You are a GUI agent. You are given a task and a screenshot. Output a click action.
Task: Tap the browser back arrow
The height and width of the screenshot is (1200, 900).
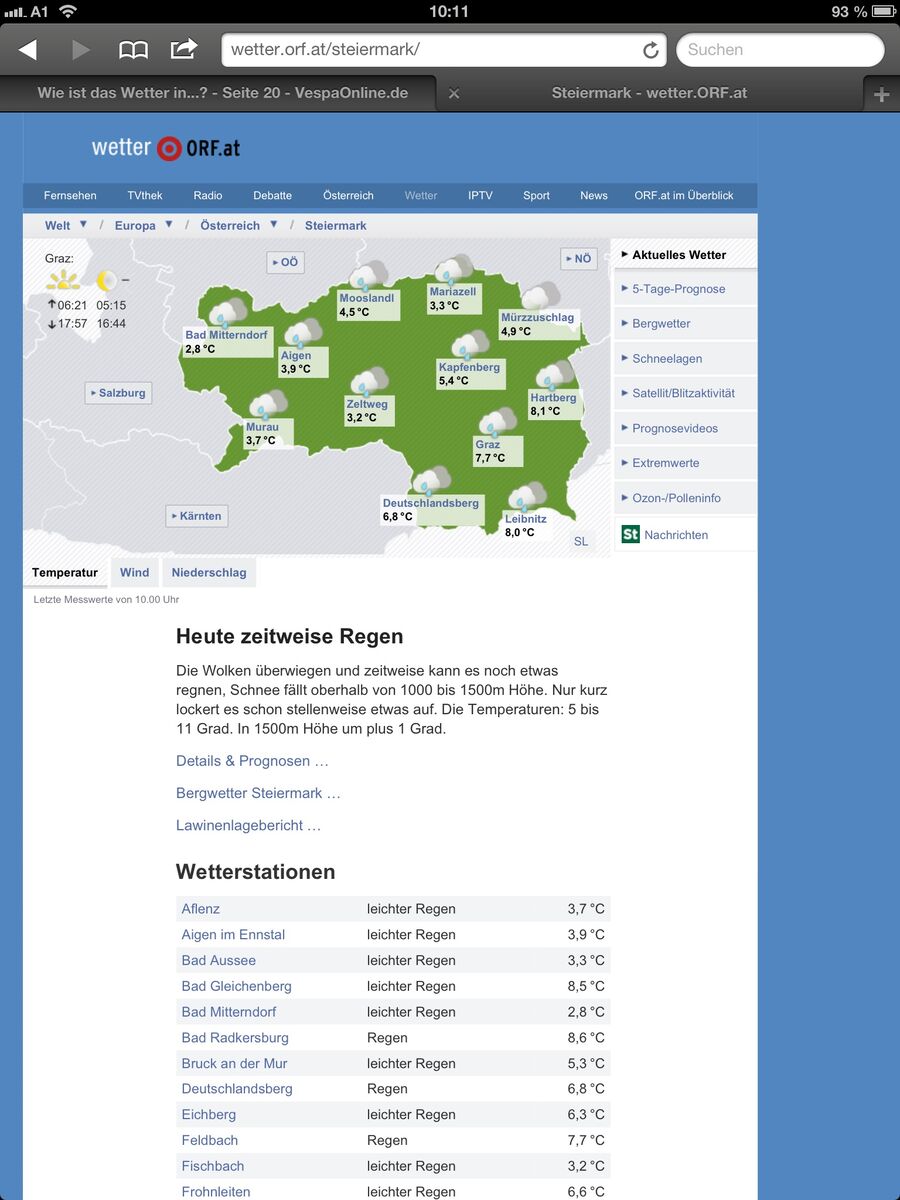tap(28, 50)
